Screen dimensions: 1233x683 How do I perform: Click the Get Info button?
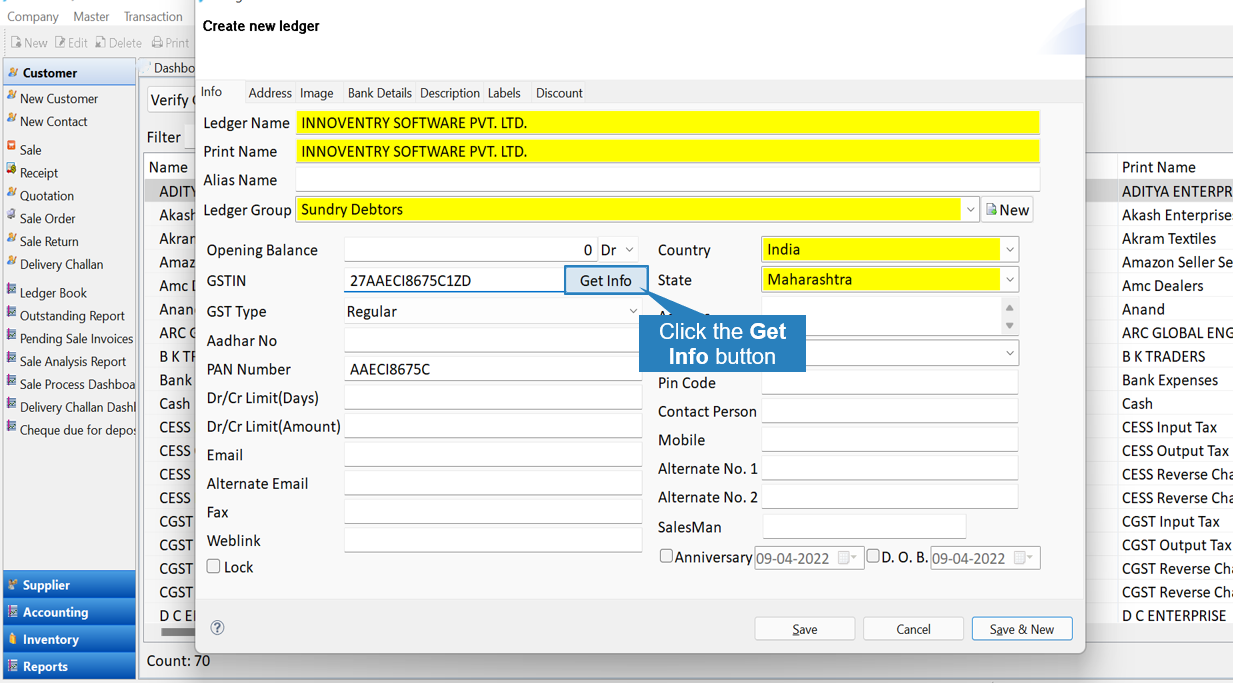click(x=606, y=280)
